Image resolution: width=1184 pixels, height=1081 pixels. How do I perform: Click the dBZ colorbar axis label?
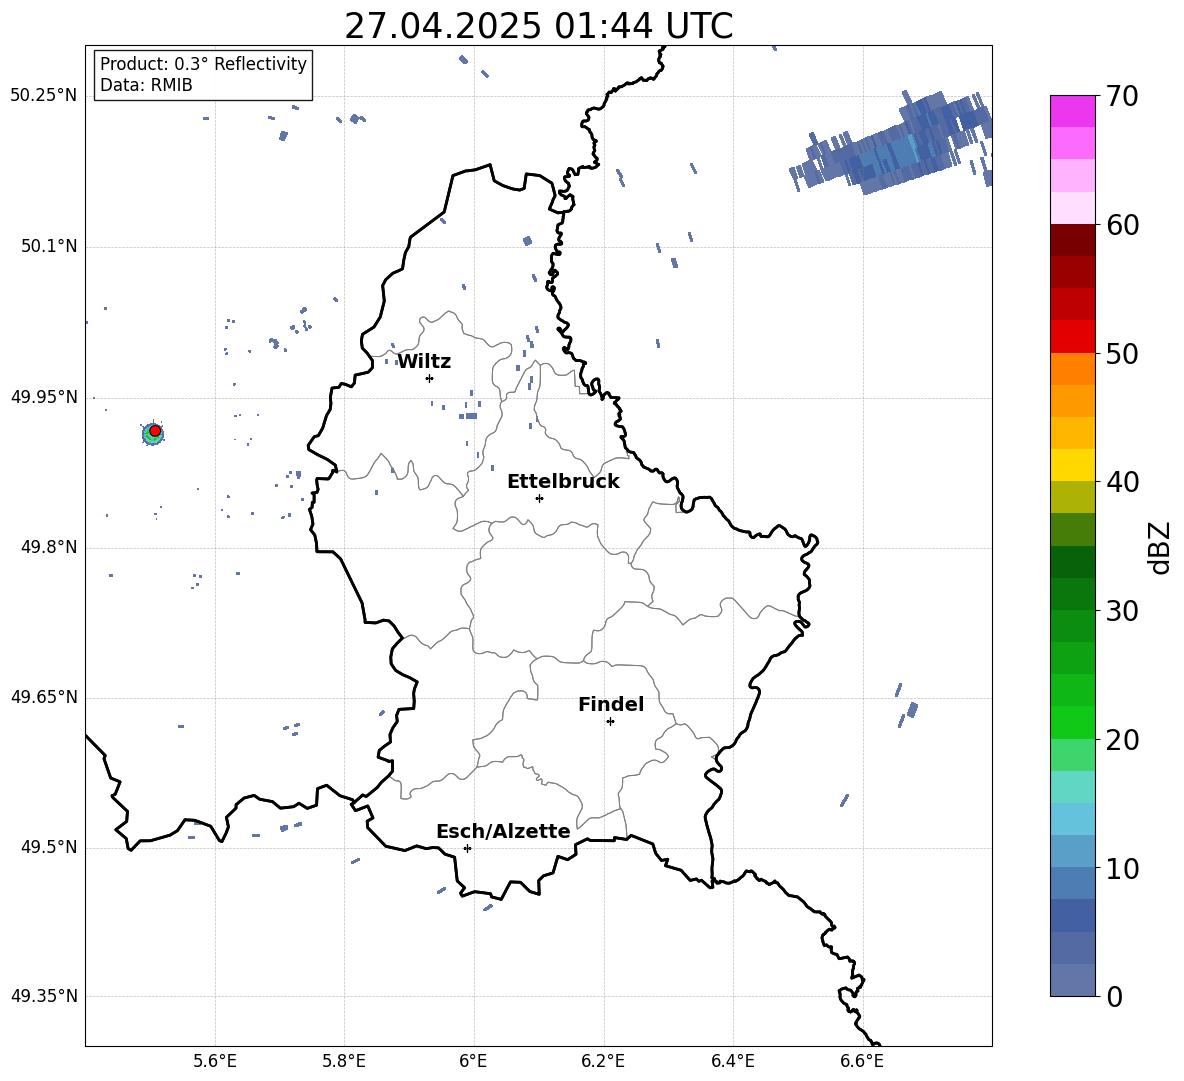(x=1160, y=548)
